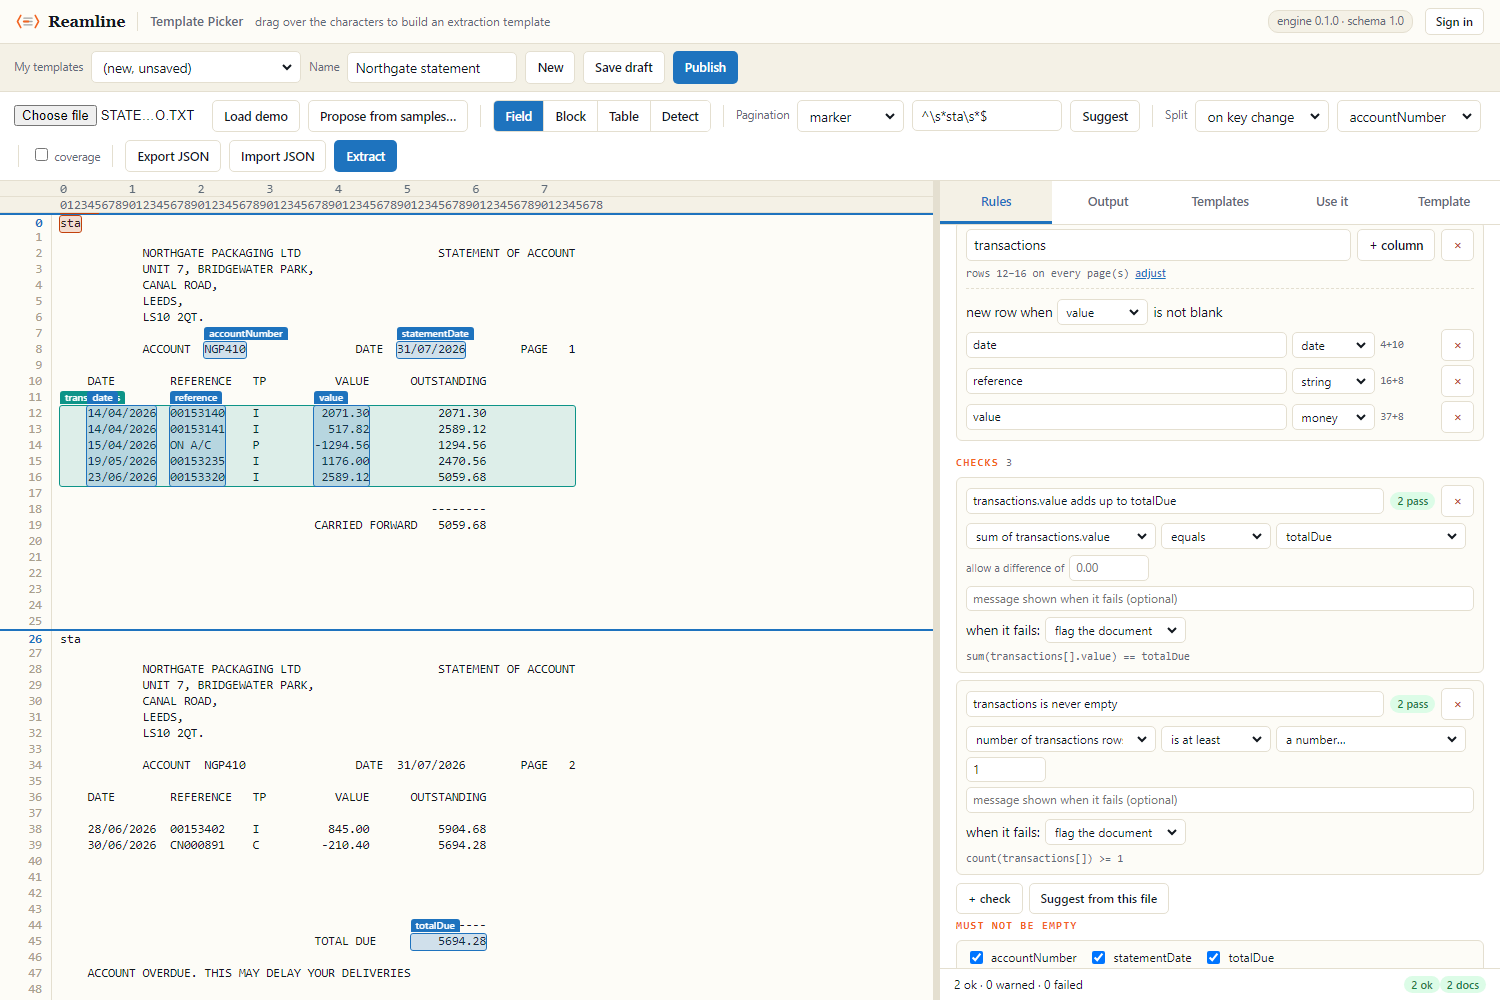
Task: Open the 'new row when' value dropdown
Action: [x=1102, y=312]
